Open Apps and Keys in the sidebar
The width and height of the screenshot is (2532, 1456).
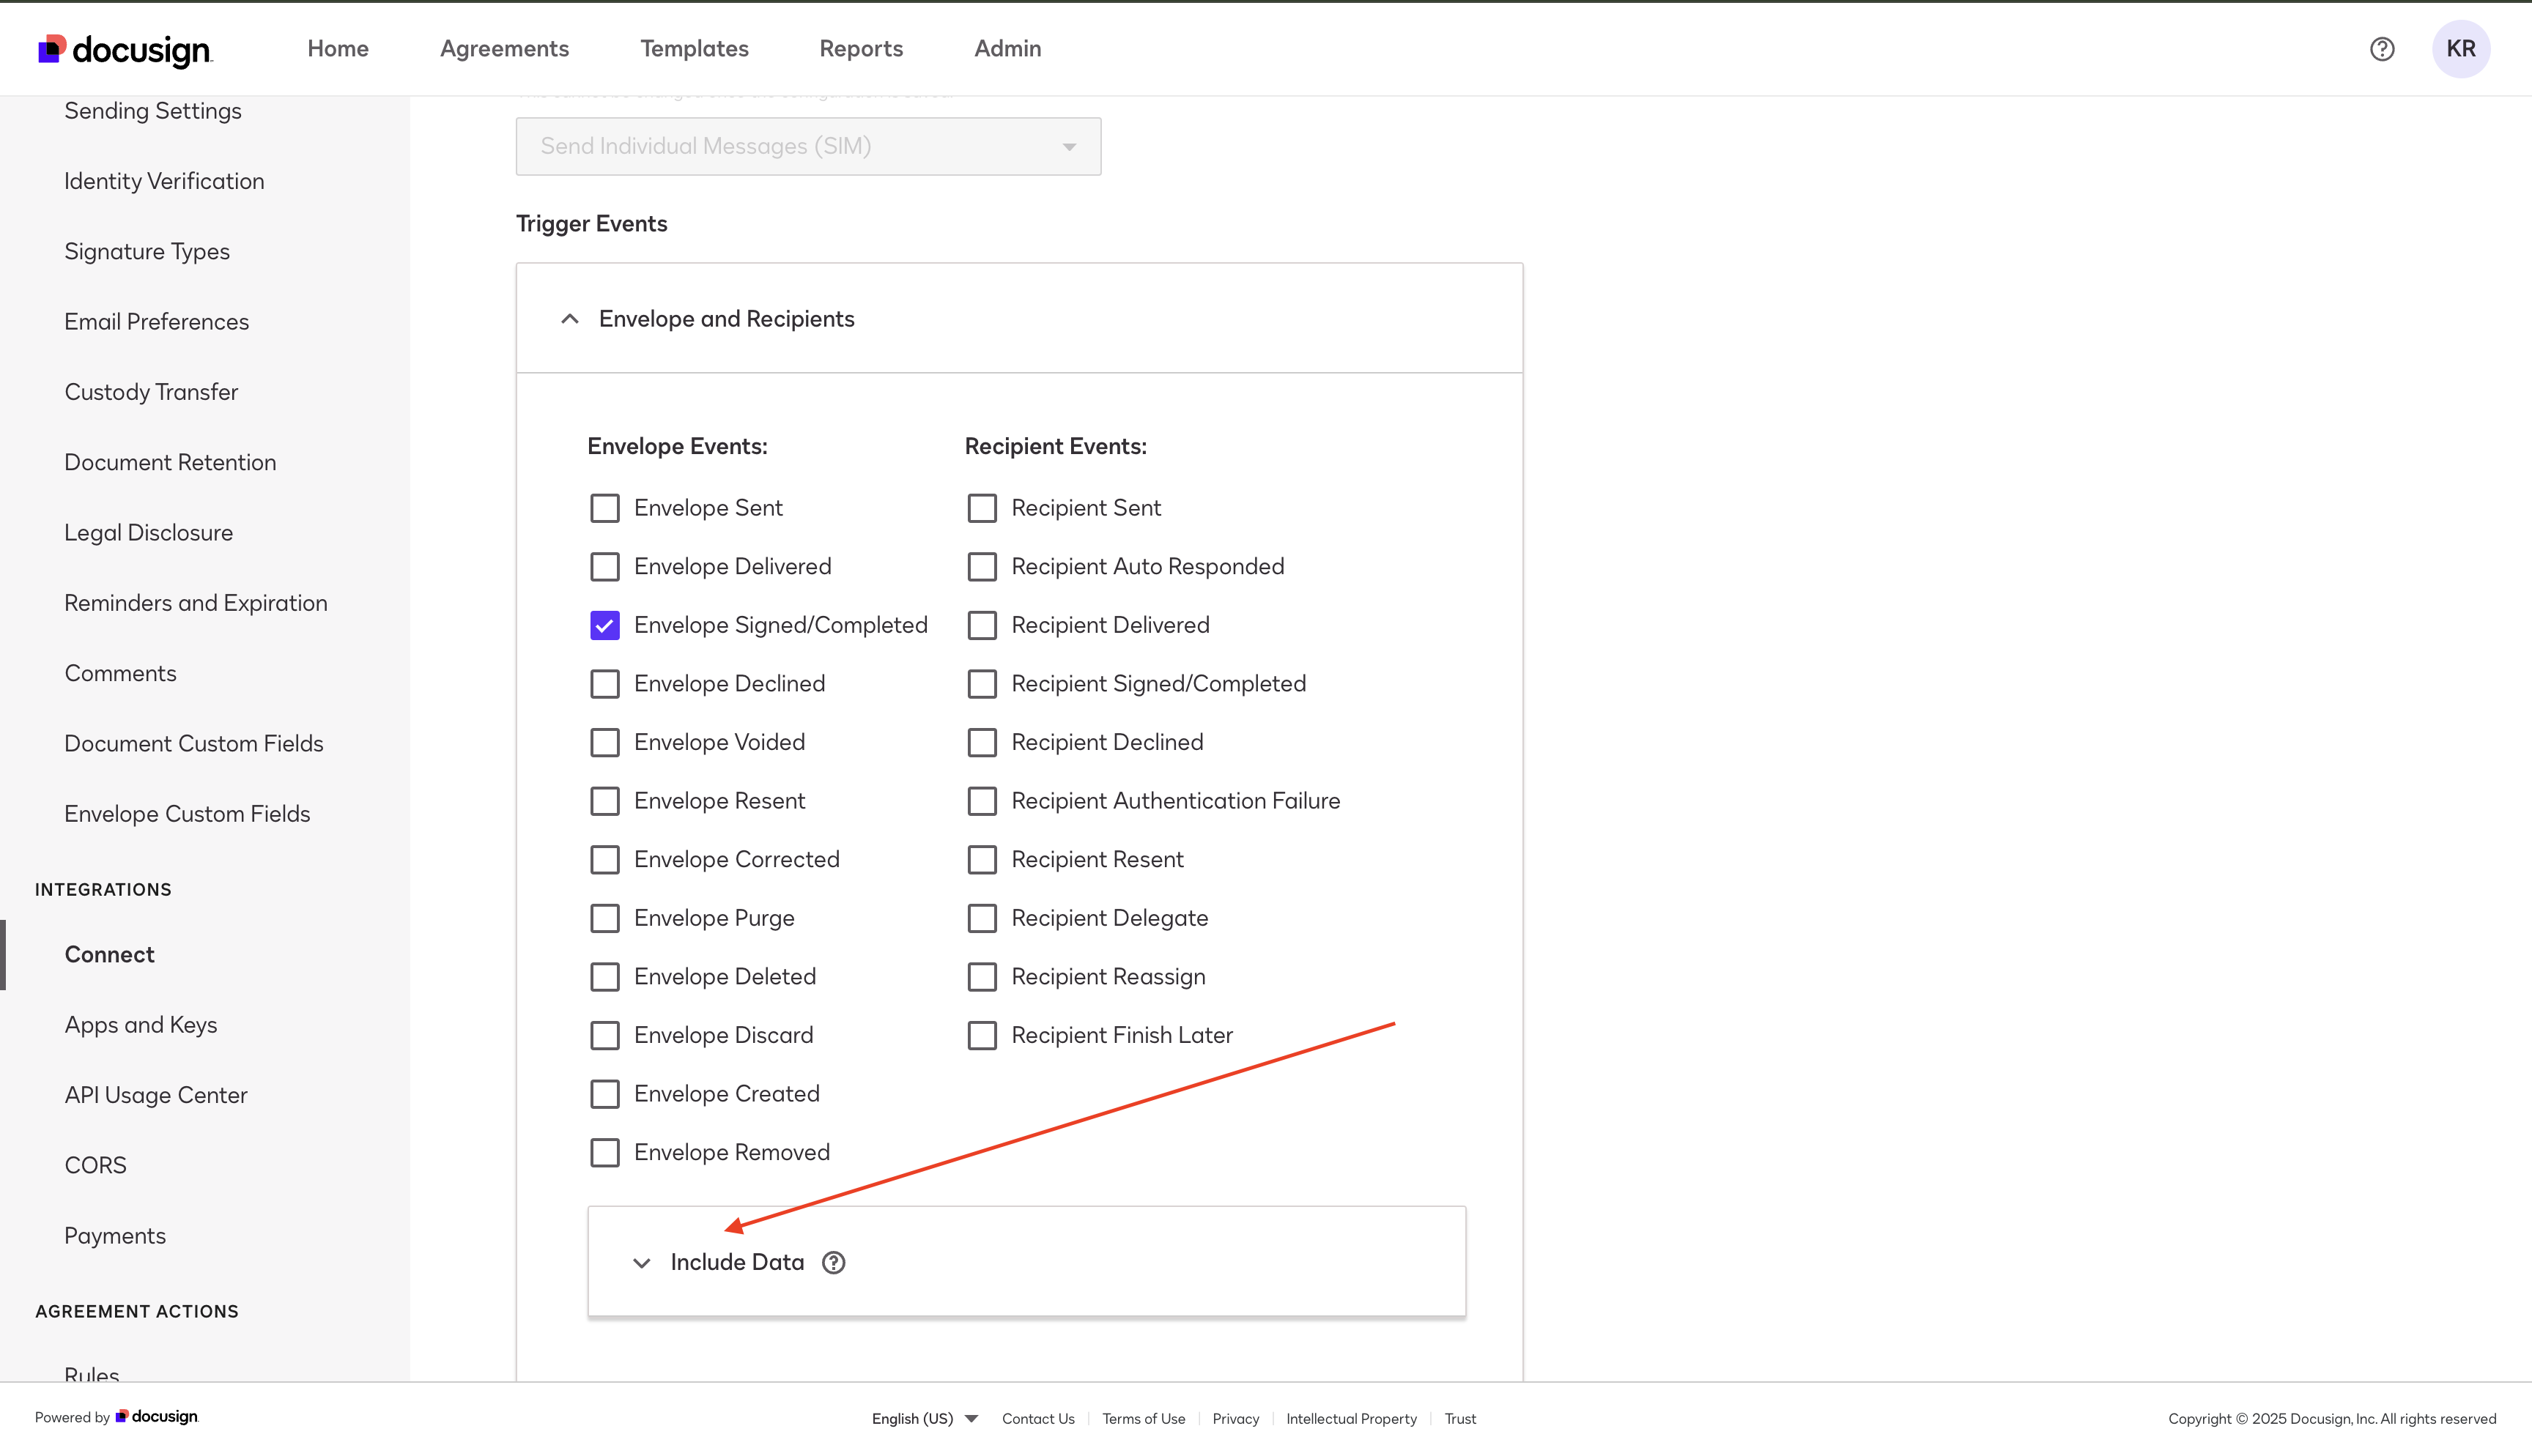[x=141, y=1024]
